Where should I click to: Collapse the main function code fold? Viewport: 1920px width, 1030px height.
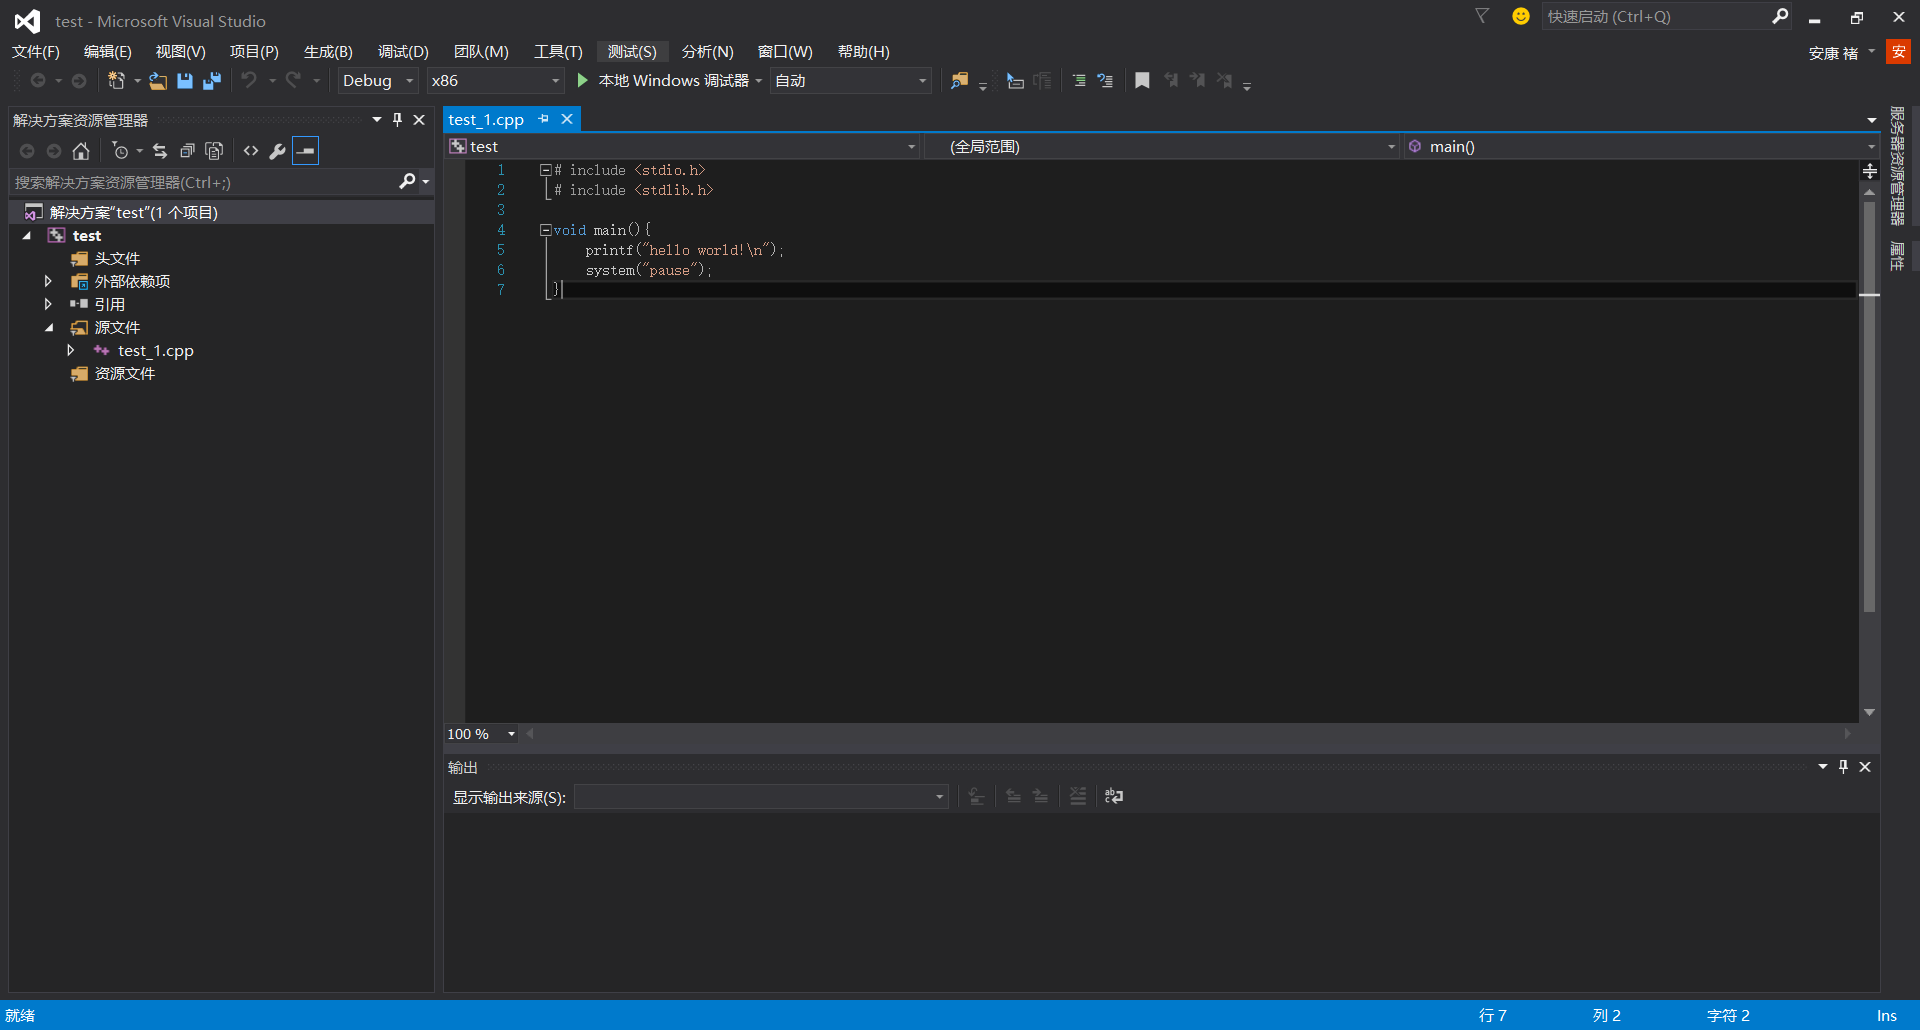(x=546, y=230)
